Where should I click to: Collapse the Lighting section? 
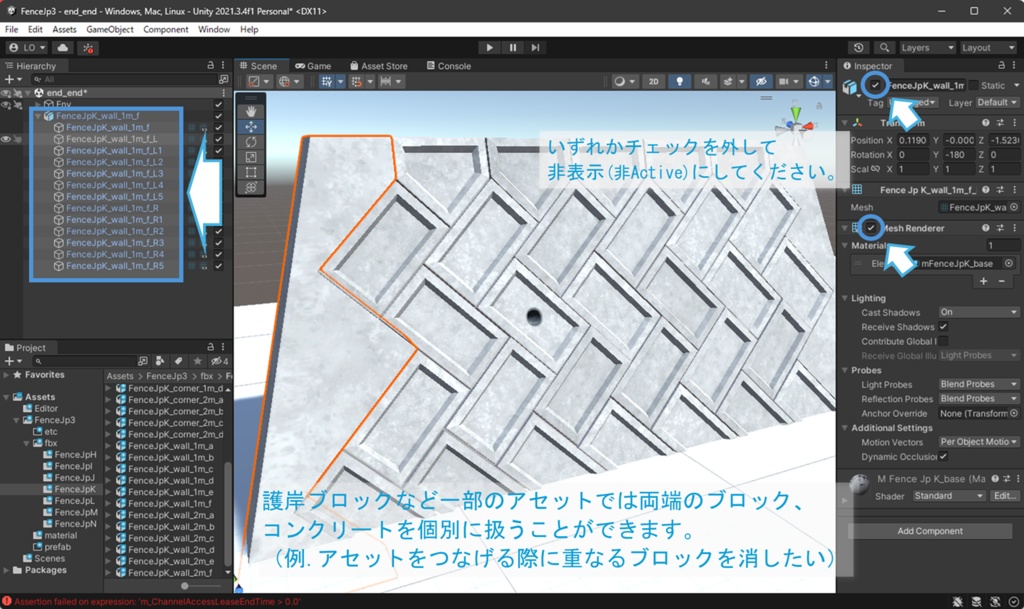(x=844, y=298)
